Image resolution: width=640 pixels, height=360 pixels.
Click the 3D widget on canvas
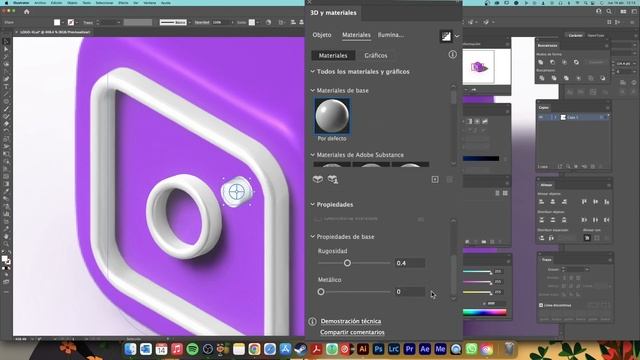coord(237,191)
